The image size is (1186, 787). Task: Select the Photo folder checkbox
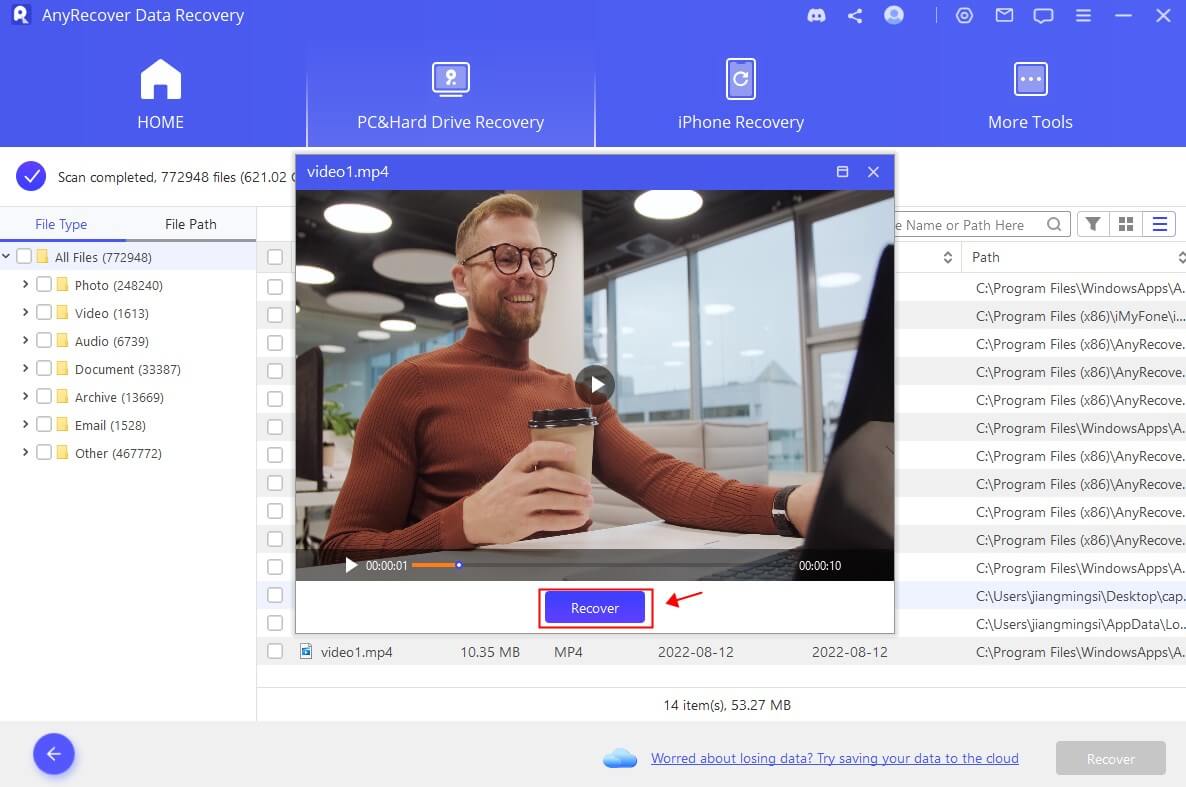[x=43, y=284]
